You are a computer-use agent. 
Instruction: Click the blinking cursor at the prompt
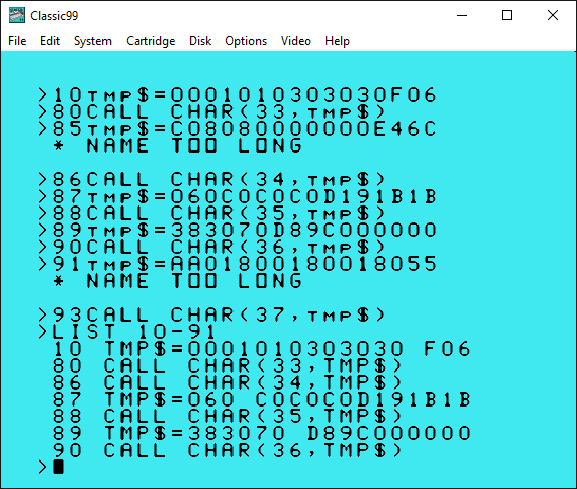pos(59,467)
